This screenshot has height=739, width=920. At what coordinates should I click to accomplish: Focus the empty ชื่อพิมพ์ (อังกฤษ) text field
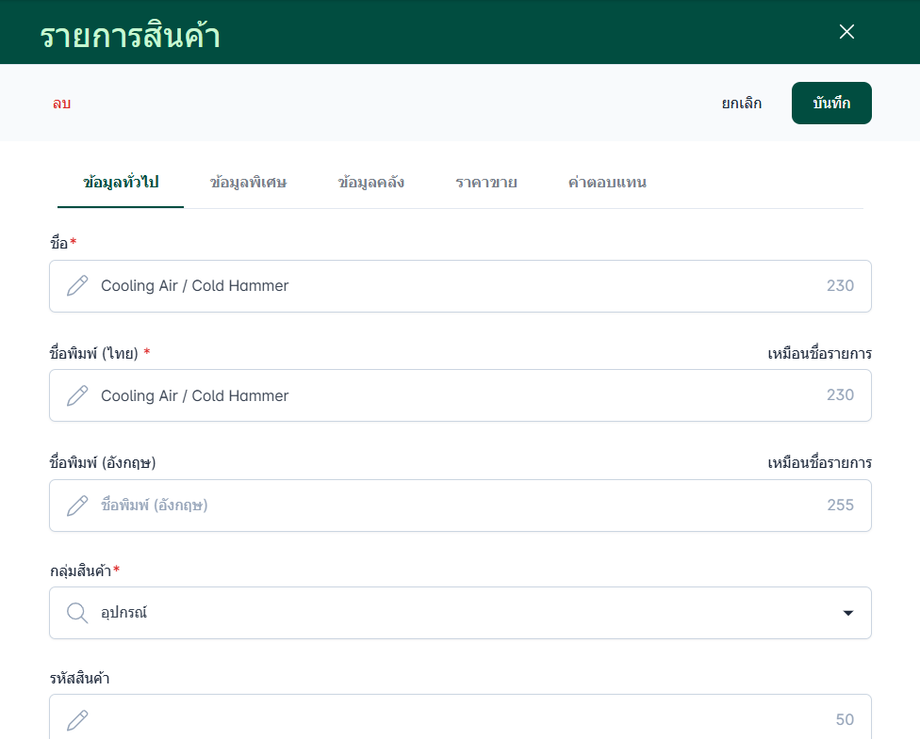[460, 506]
